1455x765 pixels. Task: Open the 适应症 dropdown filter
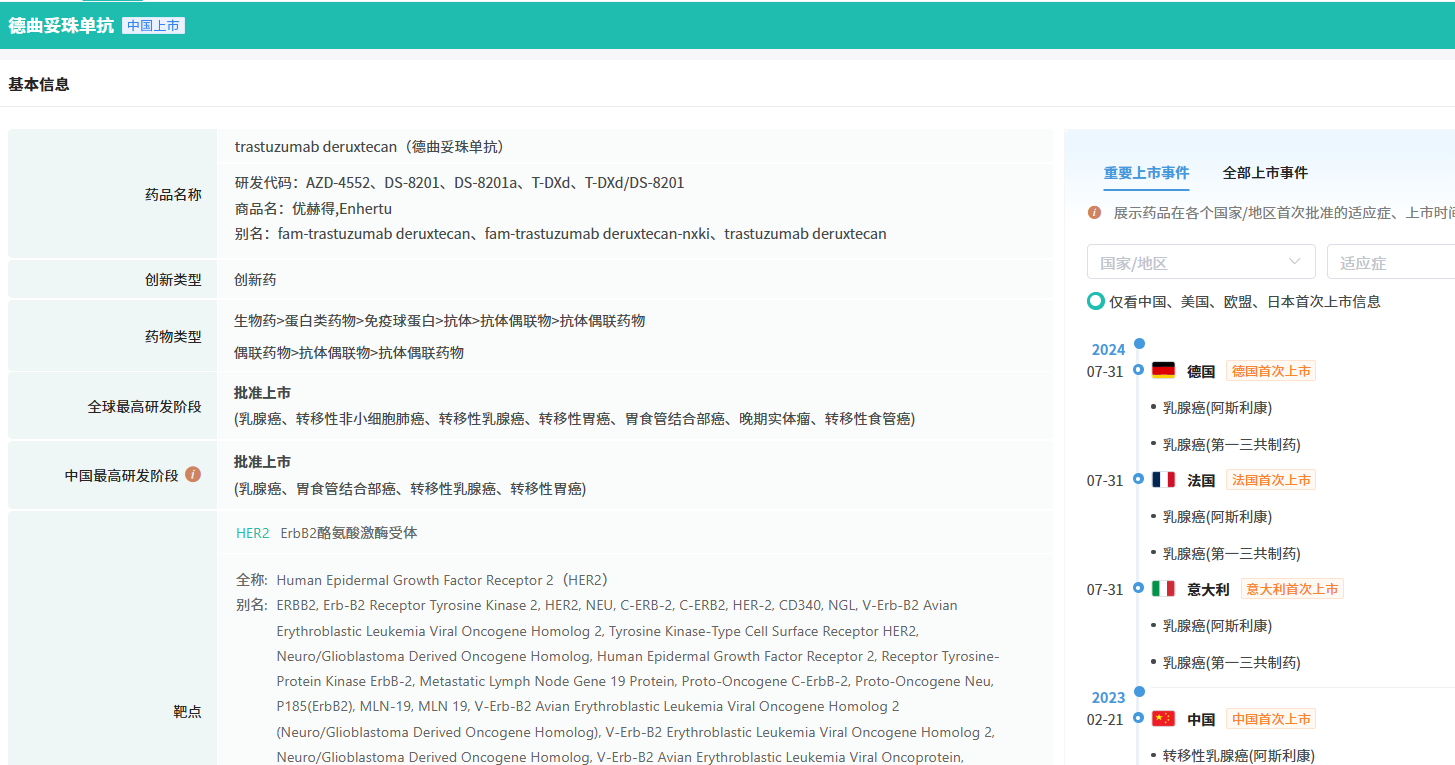tap(1390, 263)
